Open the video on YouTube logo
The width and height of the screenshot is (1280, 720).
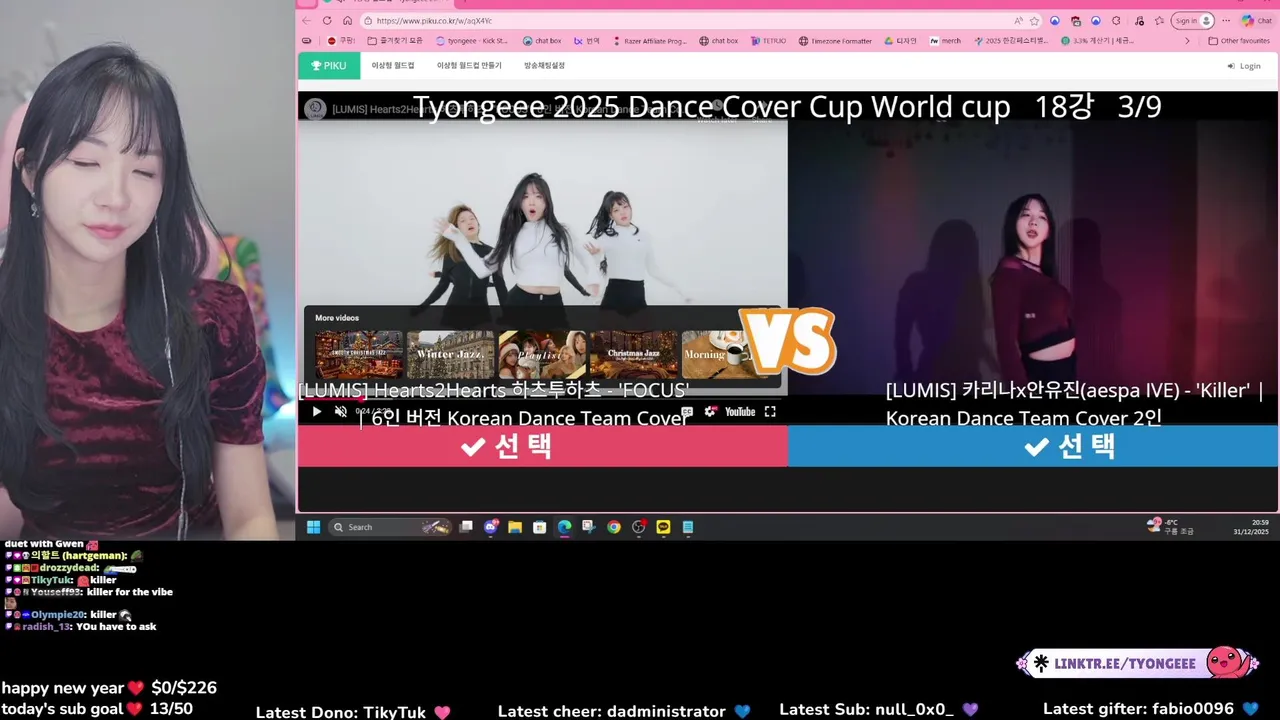pos(740,411)
